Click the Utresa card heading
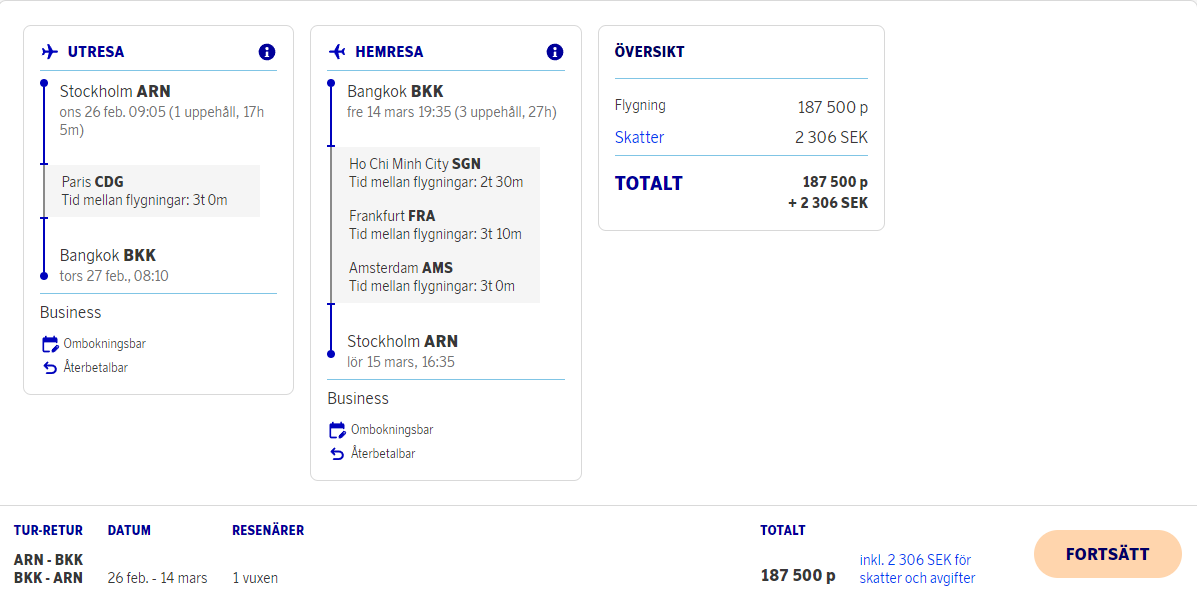The image size is (1197, 601). pyautogui.click(x=96, y=52)
